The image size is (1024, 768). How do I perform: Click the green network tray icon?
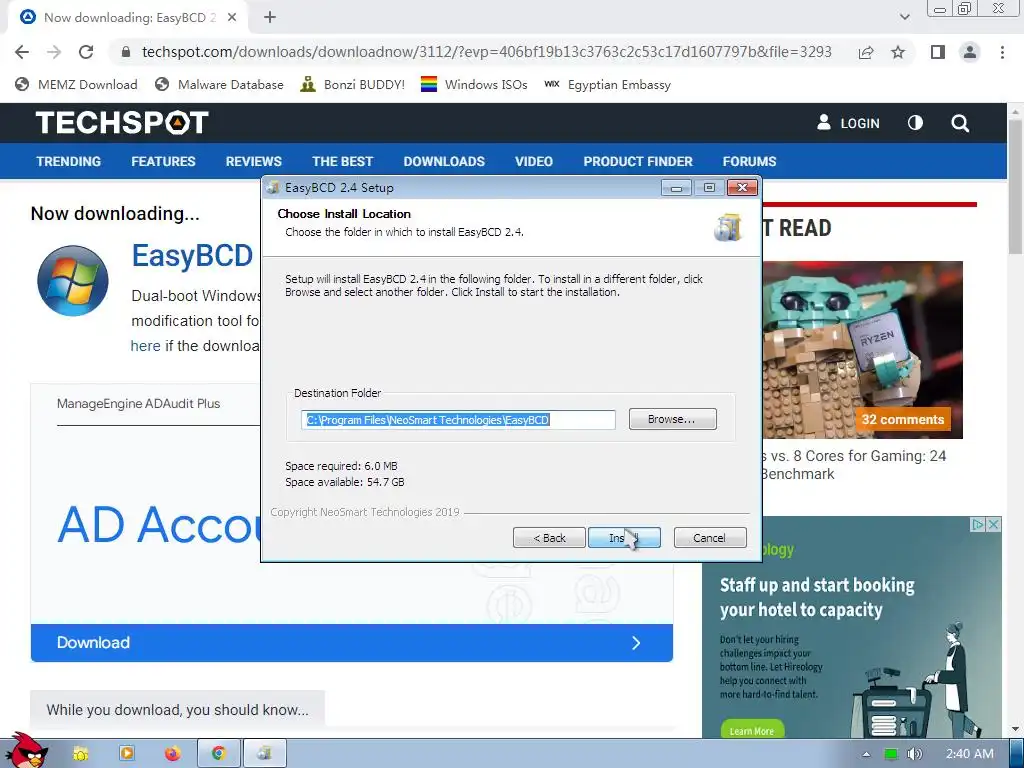click(x=891, y=754)
